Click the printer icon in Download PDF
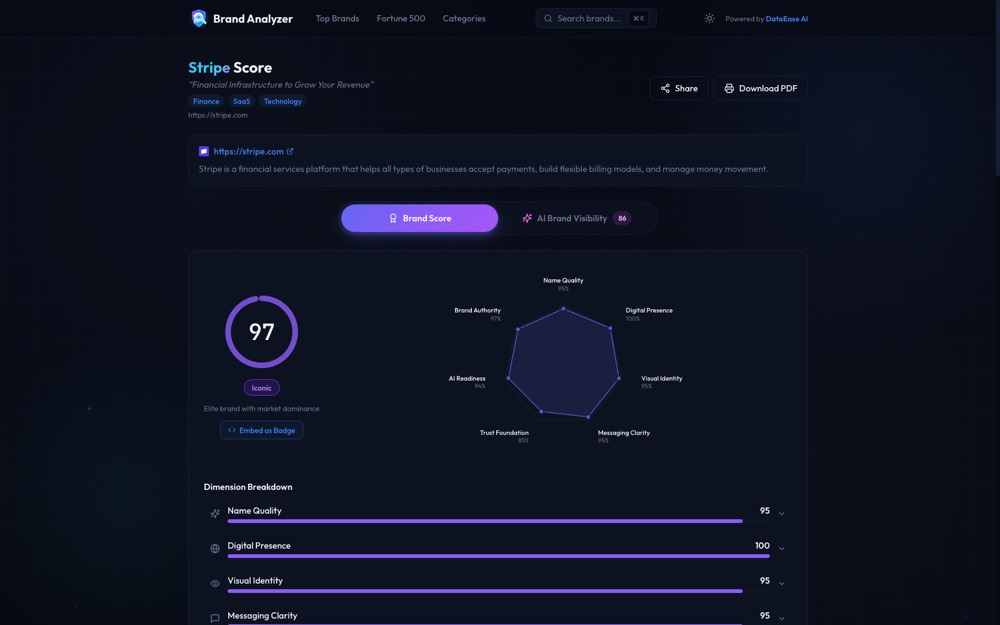Screen dimensions: 1000x625 click(729, 88)
